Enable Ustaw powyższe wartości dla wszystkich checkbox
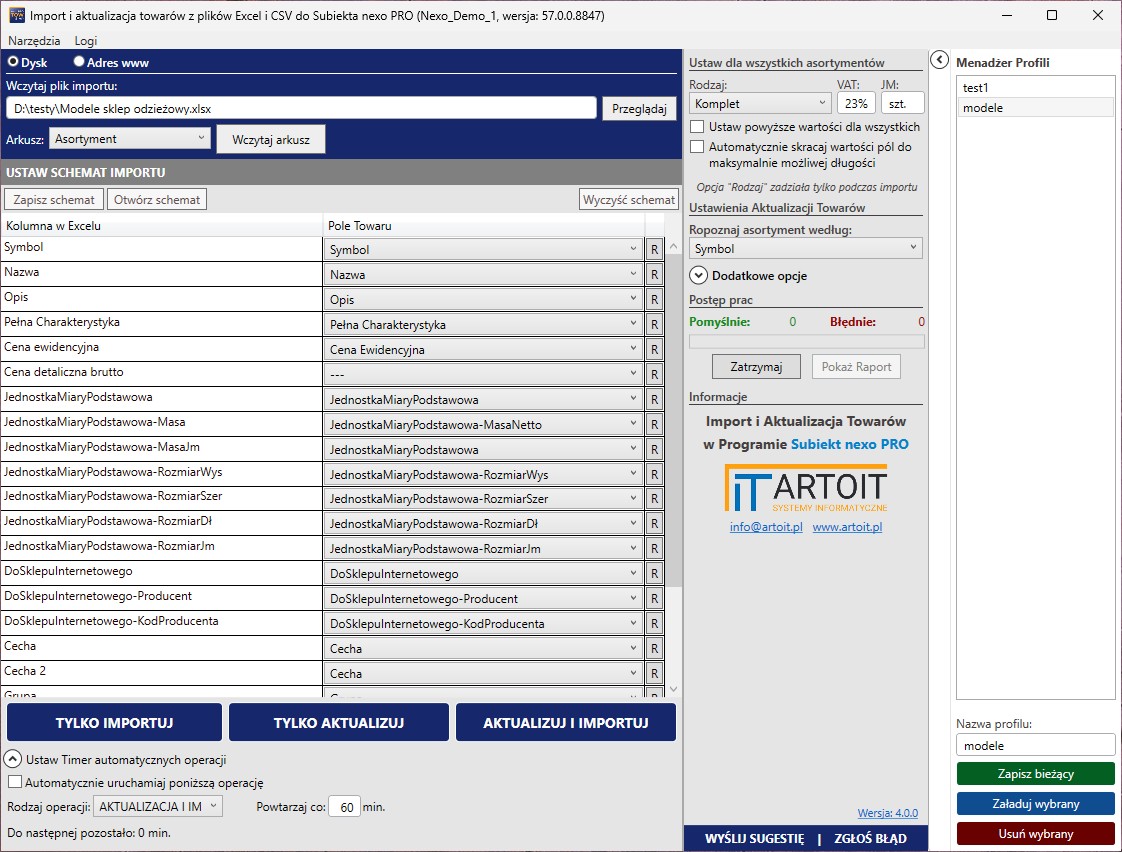1122x852 pixels. (x=697, y=128)
